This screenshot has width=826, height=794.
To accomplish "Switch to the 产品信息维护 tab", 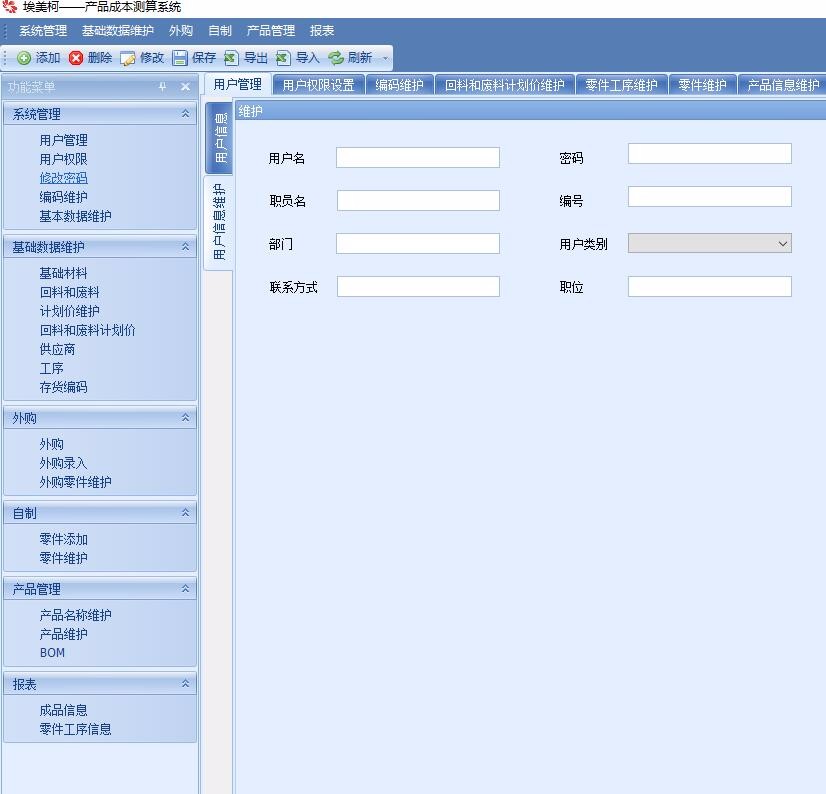I will (783, 85).
